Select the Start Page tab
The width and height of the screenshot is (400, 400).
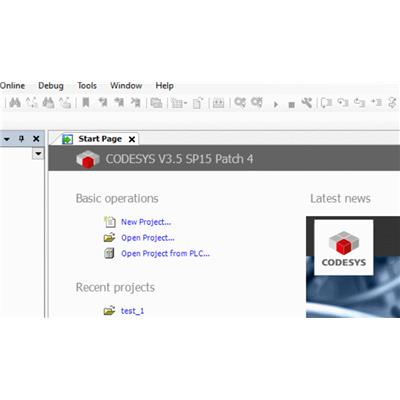[100, 139]
